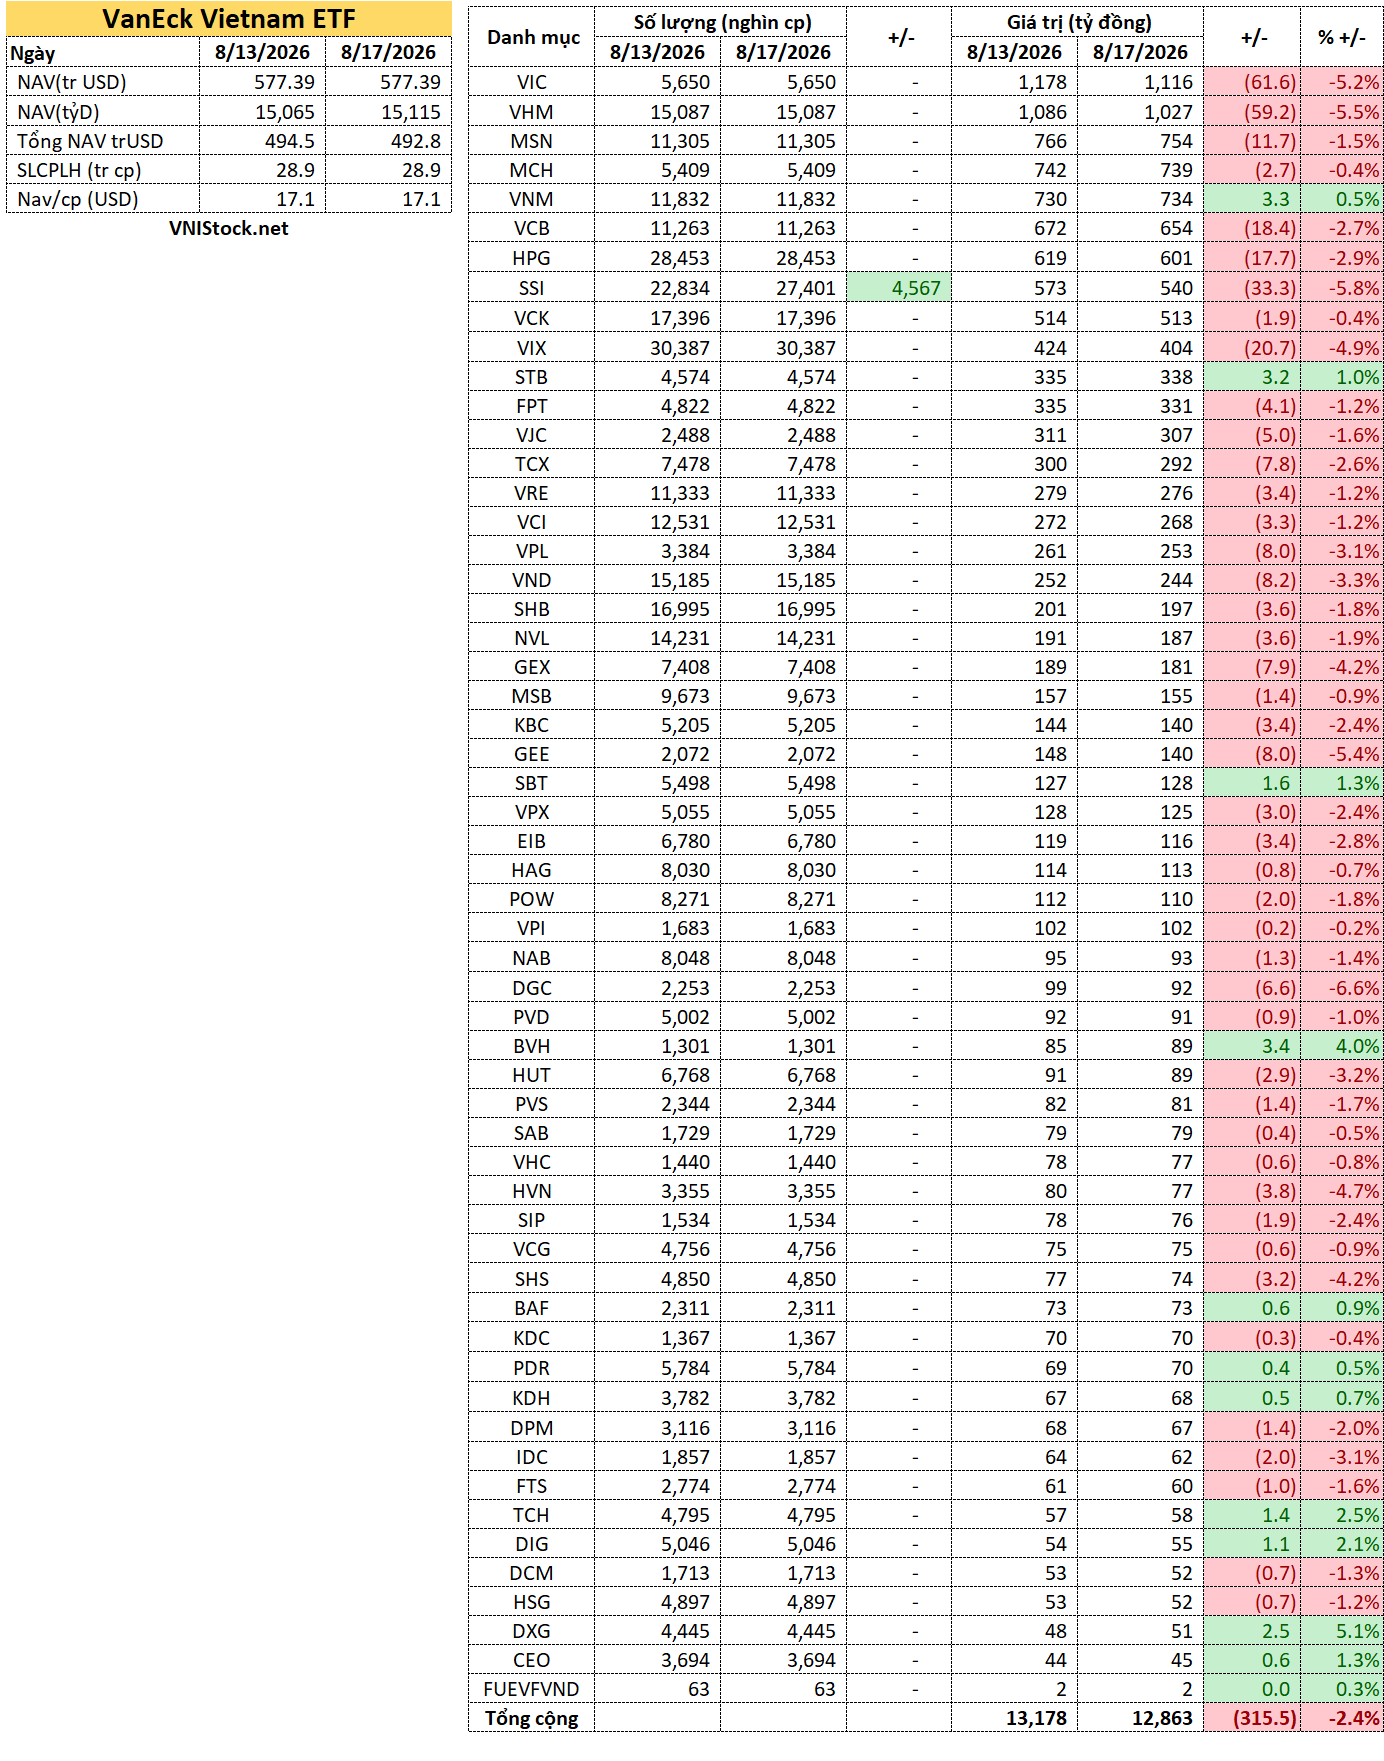This screenshot has height=1761, width=1384.
Task: Click the DXG 5.1% change cell
Action: point(1342,1631)
